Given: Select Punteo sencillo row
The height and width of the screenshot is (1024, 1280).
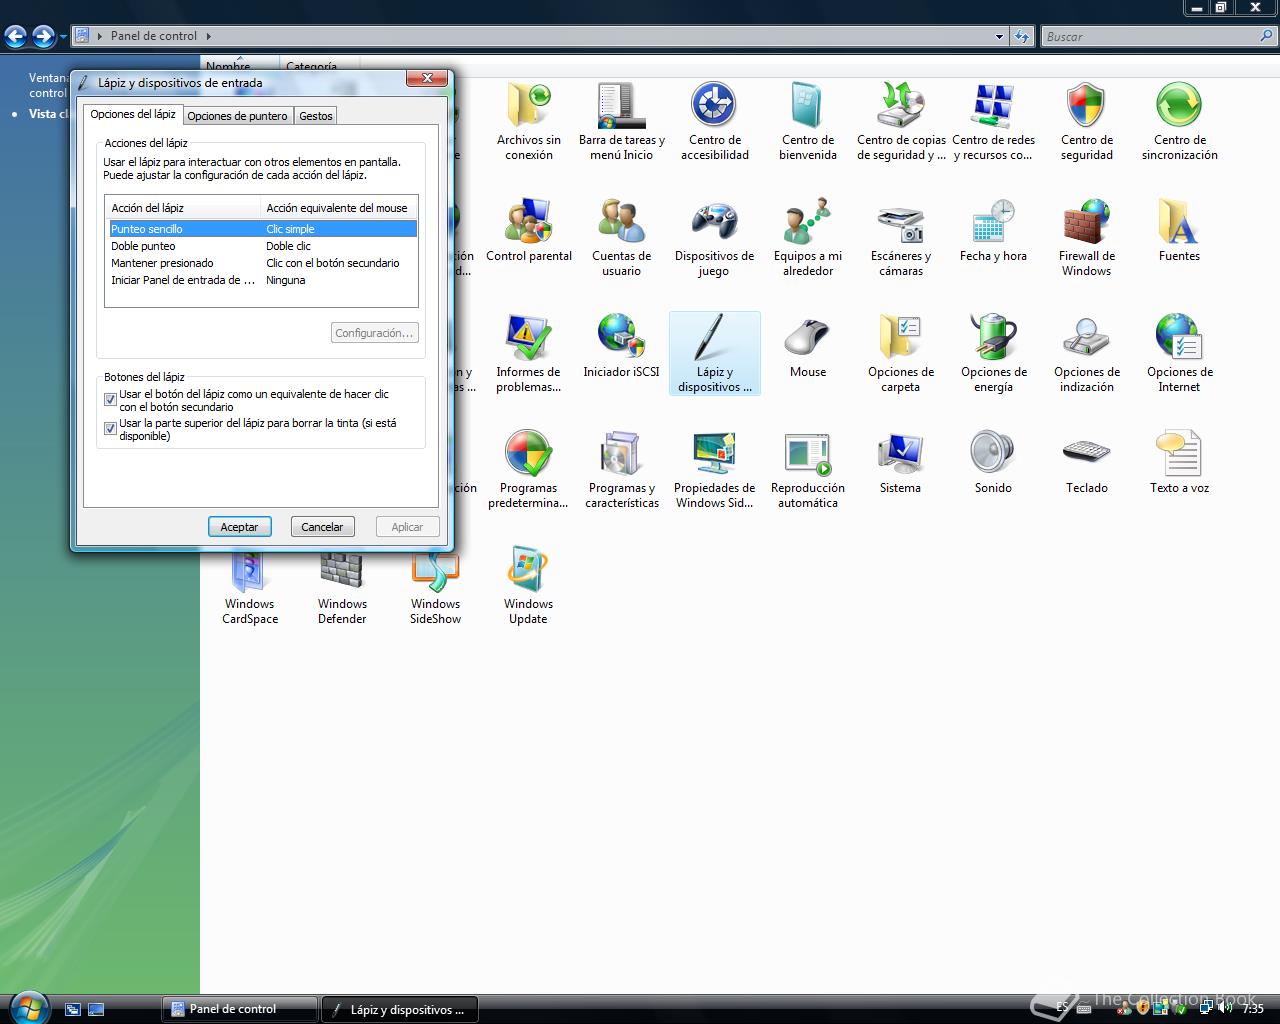Looking at the screenshot, I should tap(263, 229).
